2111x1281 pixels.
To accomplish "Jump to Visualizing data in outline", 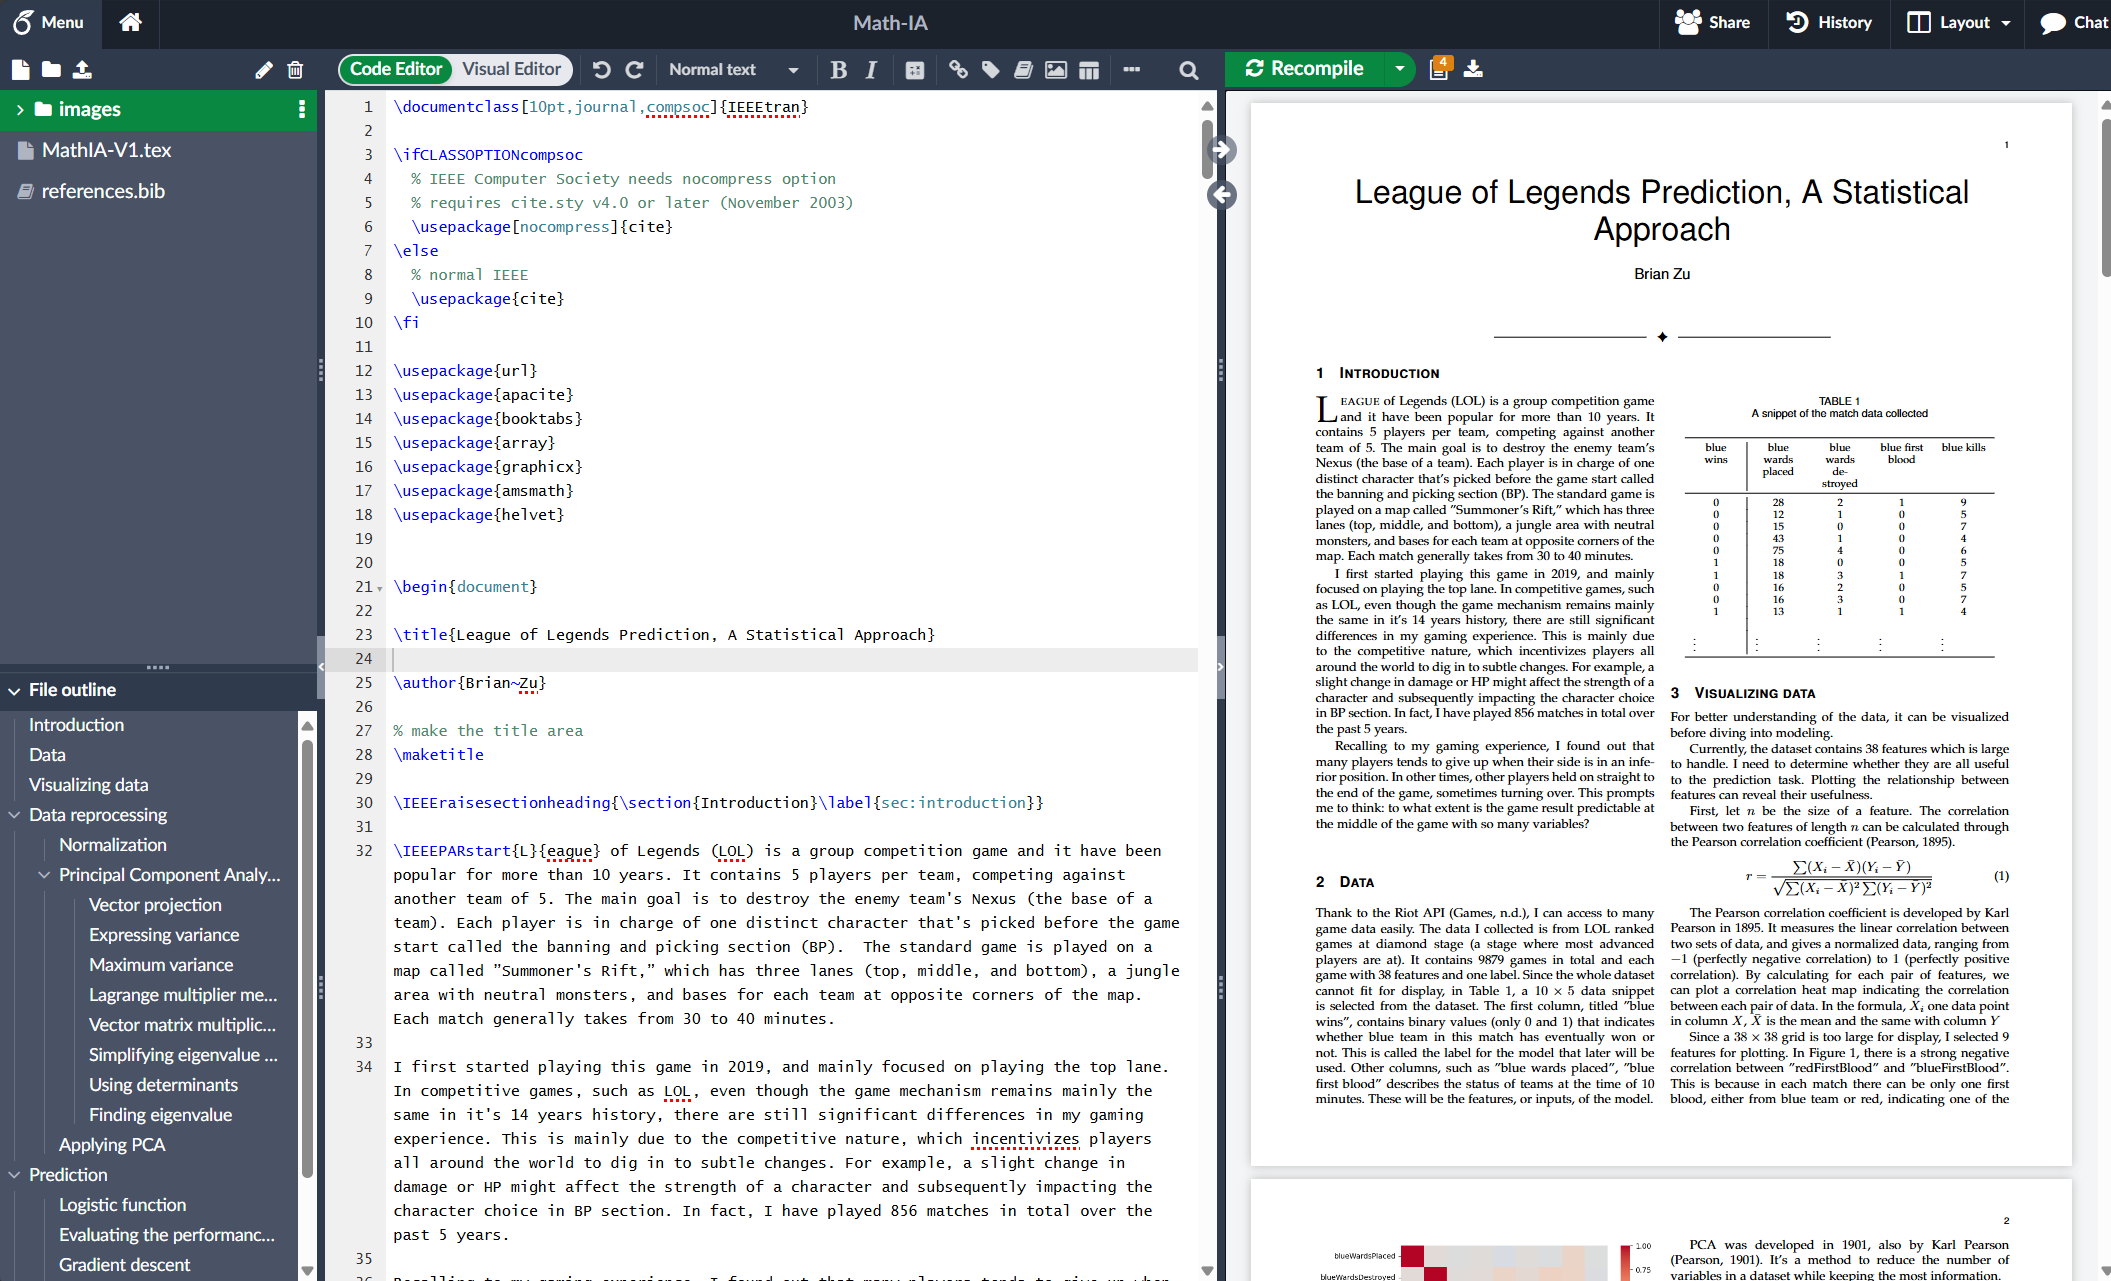I will coord(88,785).
